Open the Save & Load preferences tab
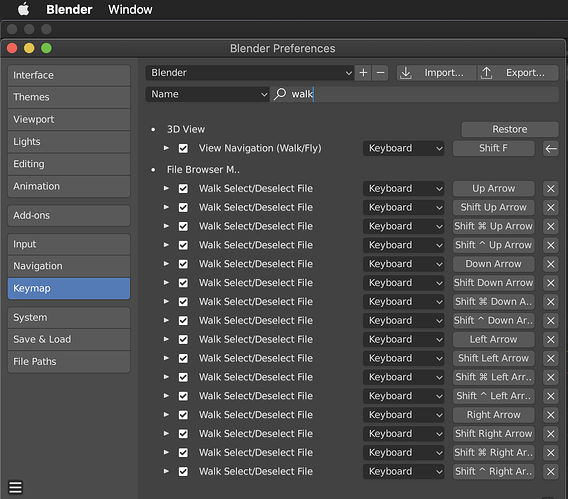568x499 pixels. 69,339
